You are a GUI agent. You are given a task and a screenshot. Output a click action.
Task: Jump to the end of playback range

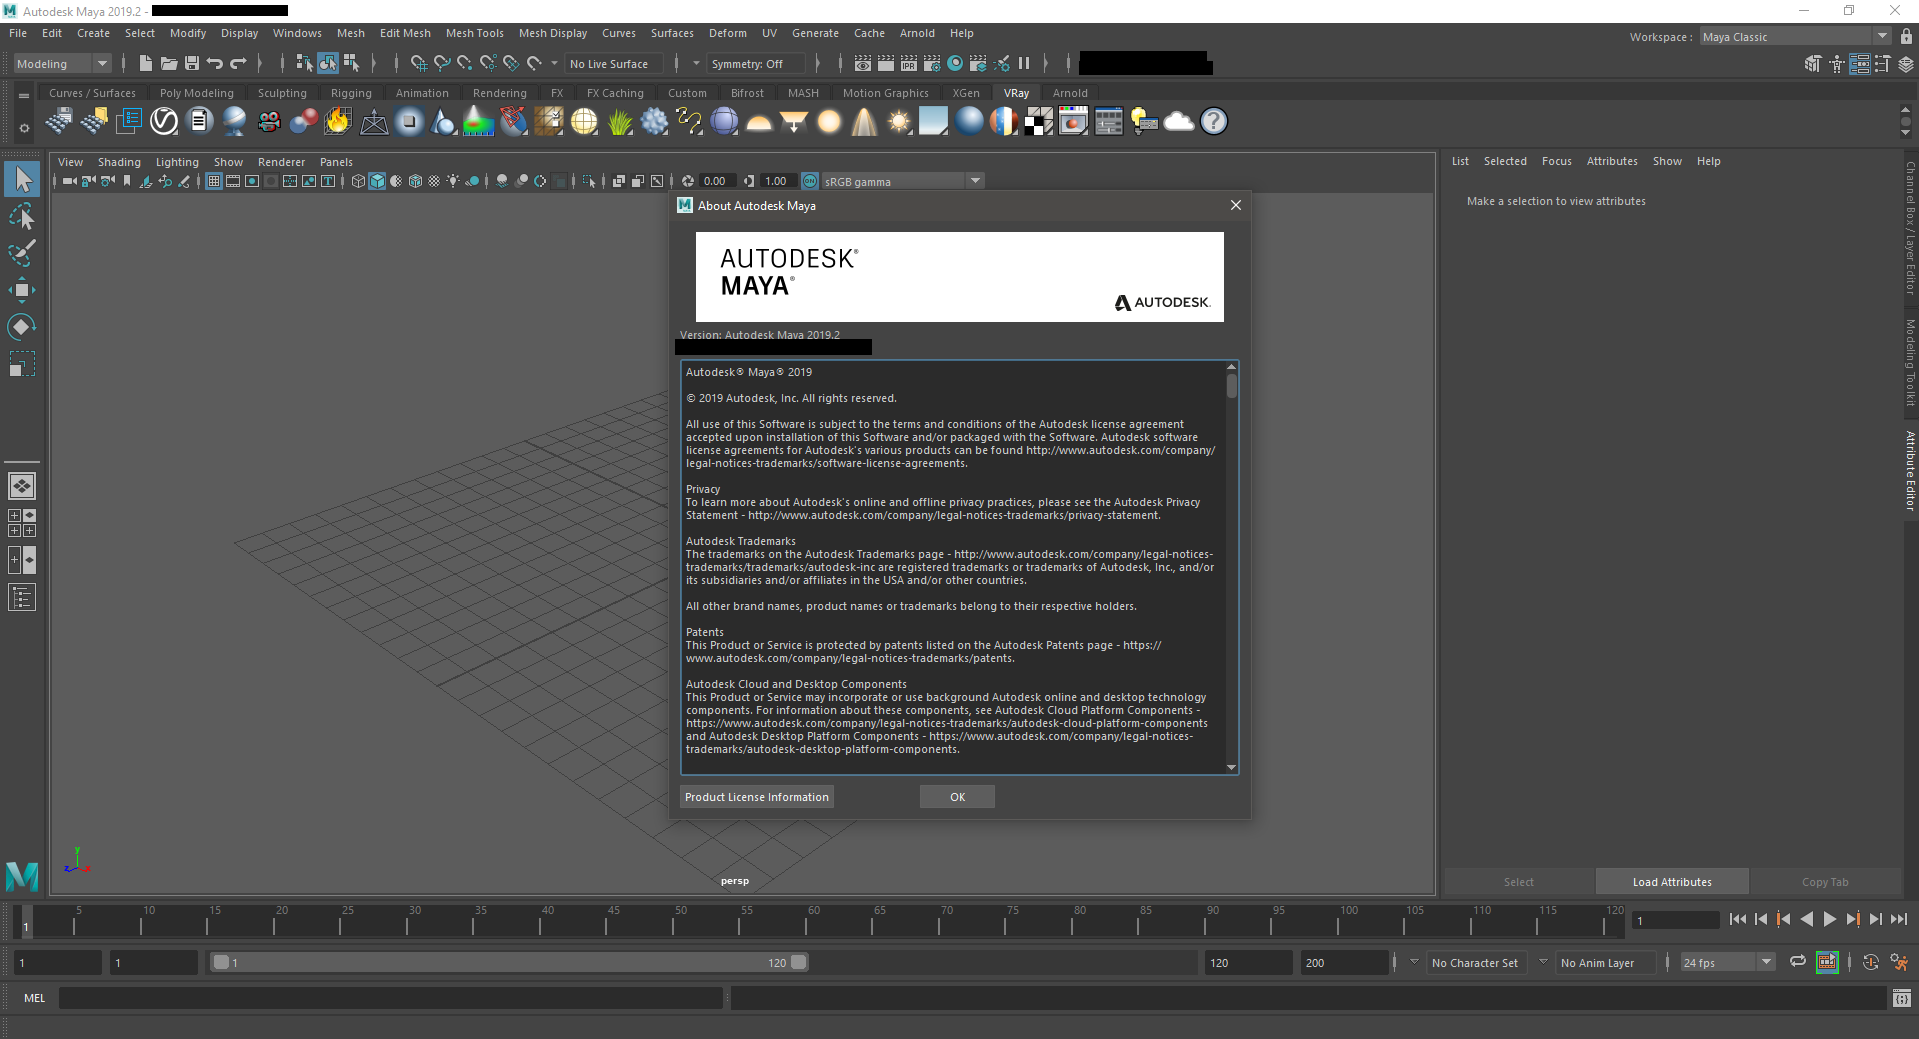pos(1899,919)
